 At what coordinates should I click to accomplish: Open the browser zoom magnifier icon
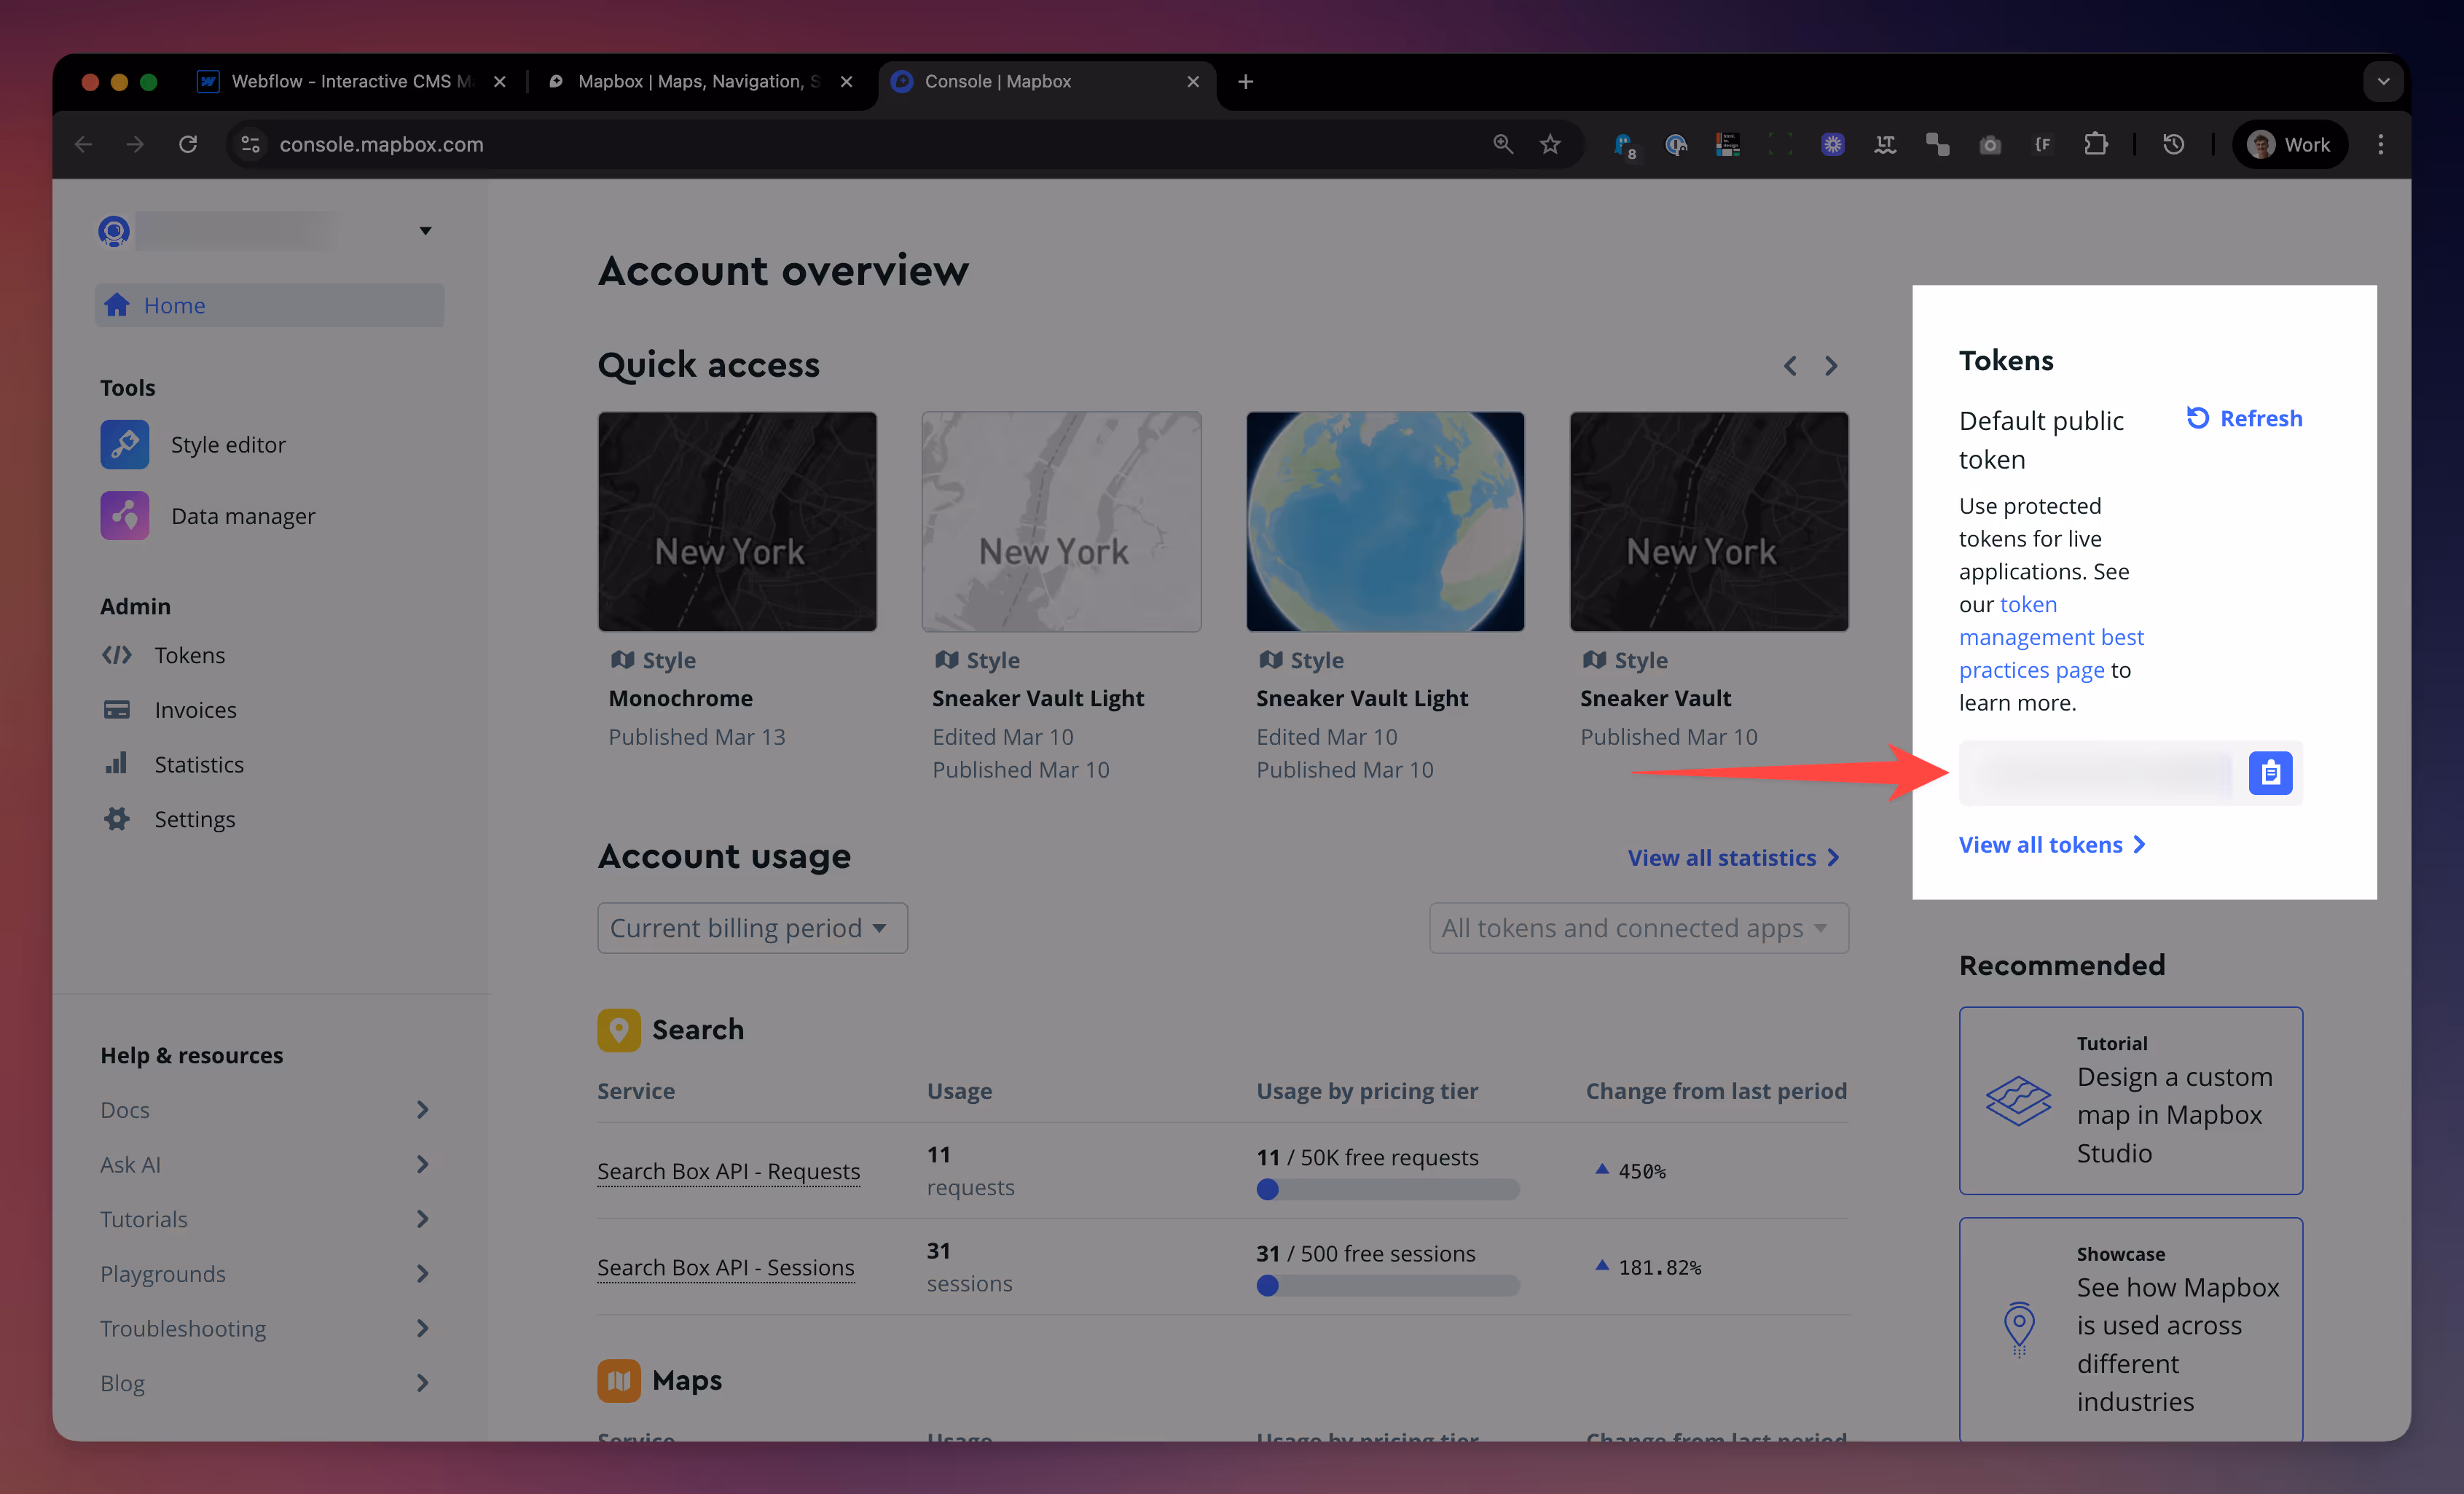[x=1502, y=145]
